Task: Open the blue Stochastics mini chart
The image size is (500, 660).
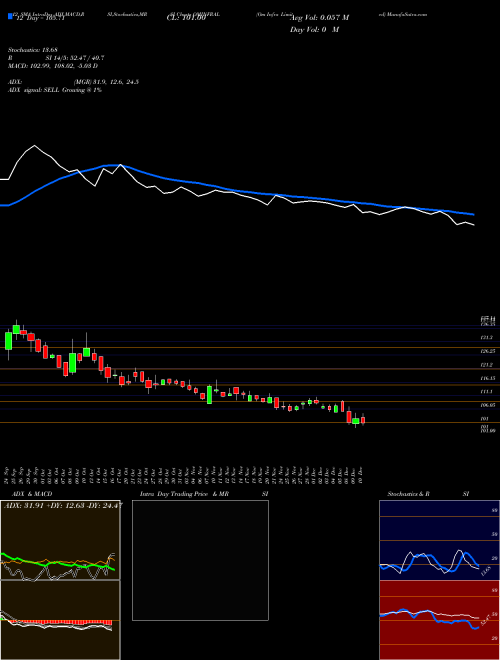Action: coord(439,540)
